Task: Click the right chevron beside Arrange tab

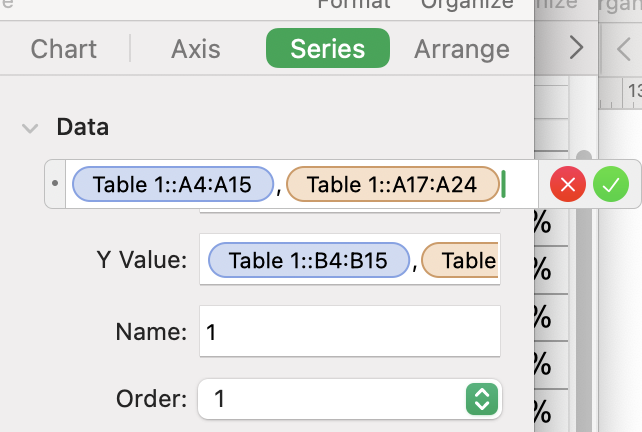Action: click(x=576, y=48)
